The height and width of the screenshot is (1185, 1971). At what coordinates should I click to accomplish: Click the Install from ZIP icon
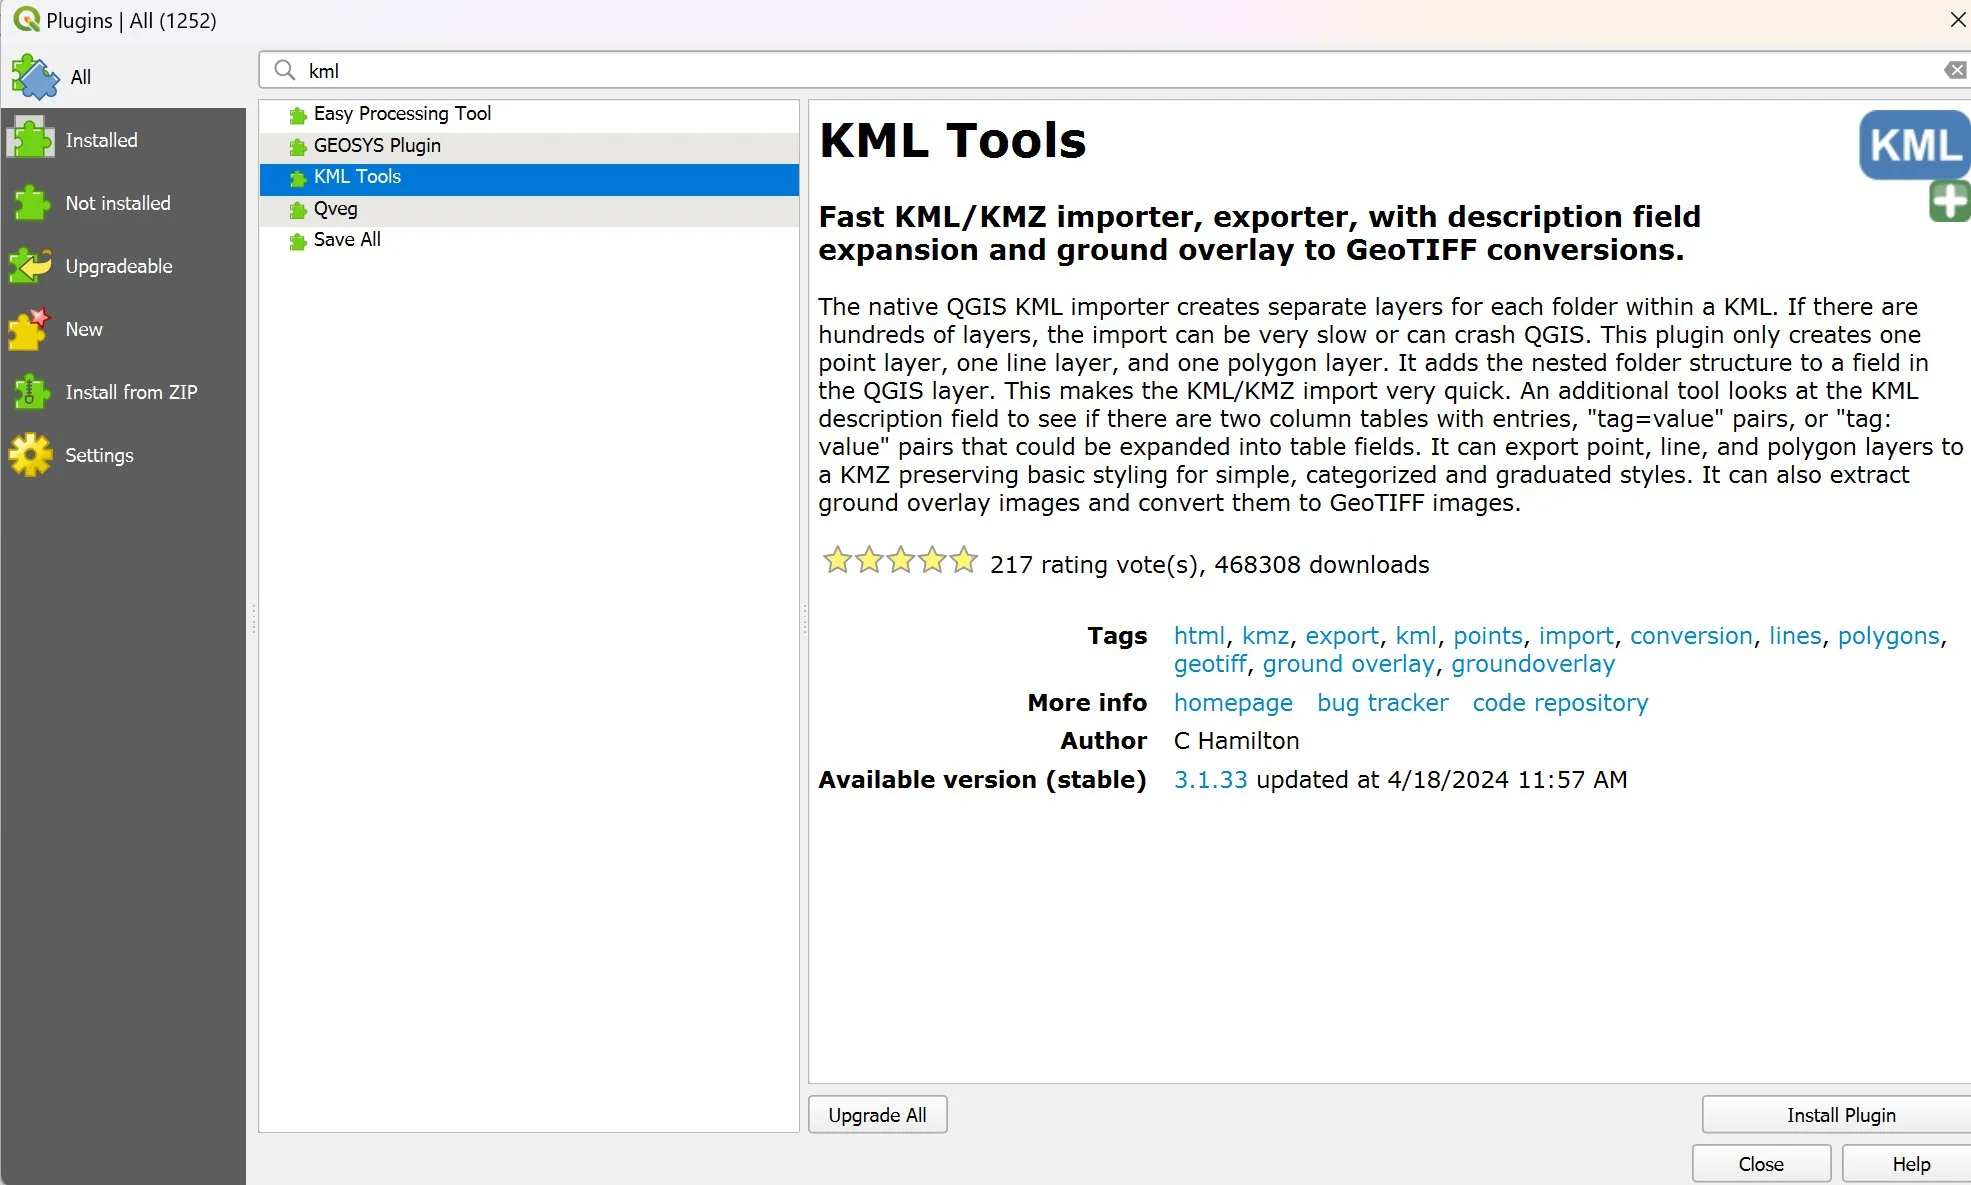point(31,391)
